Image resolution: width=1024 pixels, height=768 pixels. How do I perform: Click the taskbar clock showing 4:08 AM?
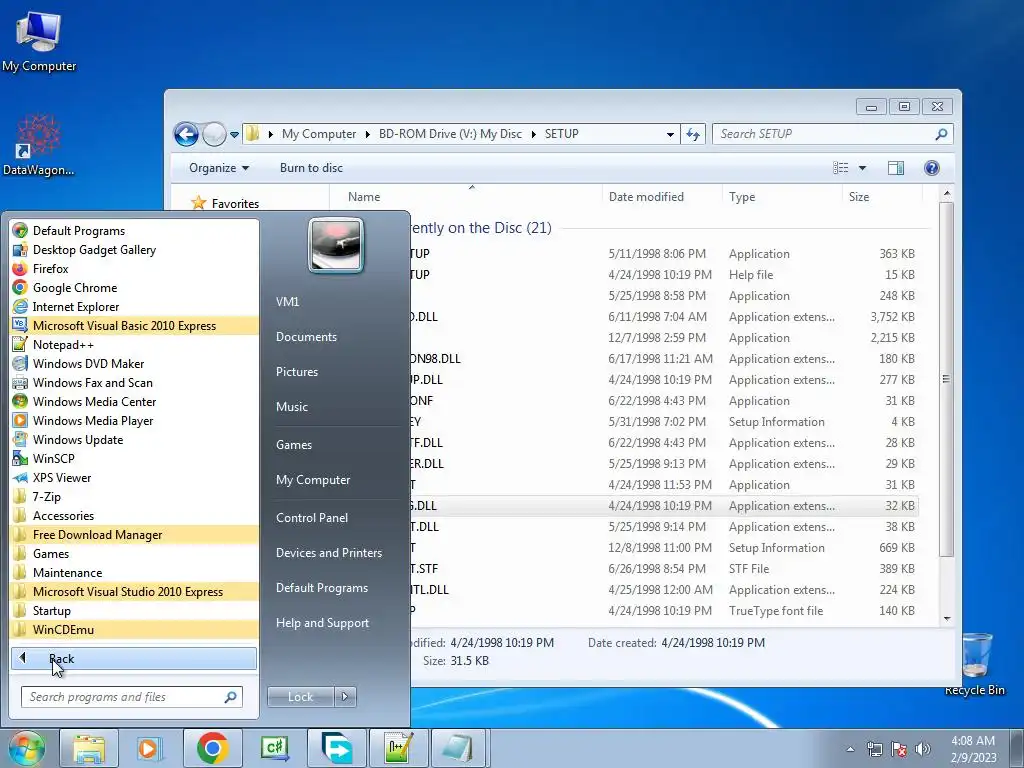[x=973, y=749]
